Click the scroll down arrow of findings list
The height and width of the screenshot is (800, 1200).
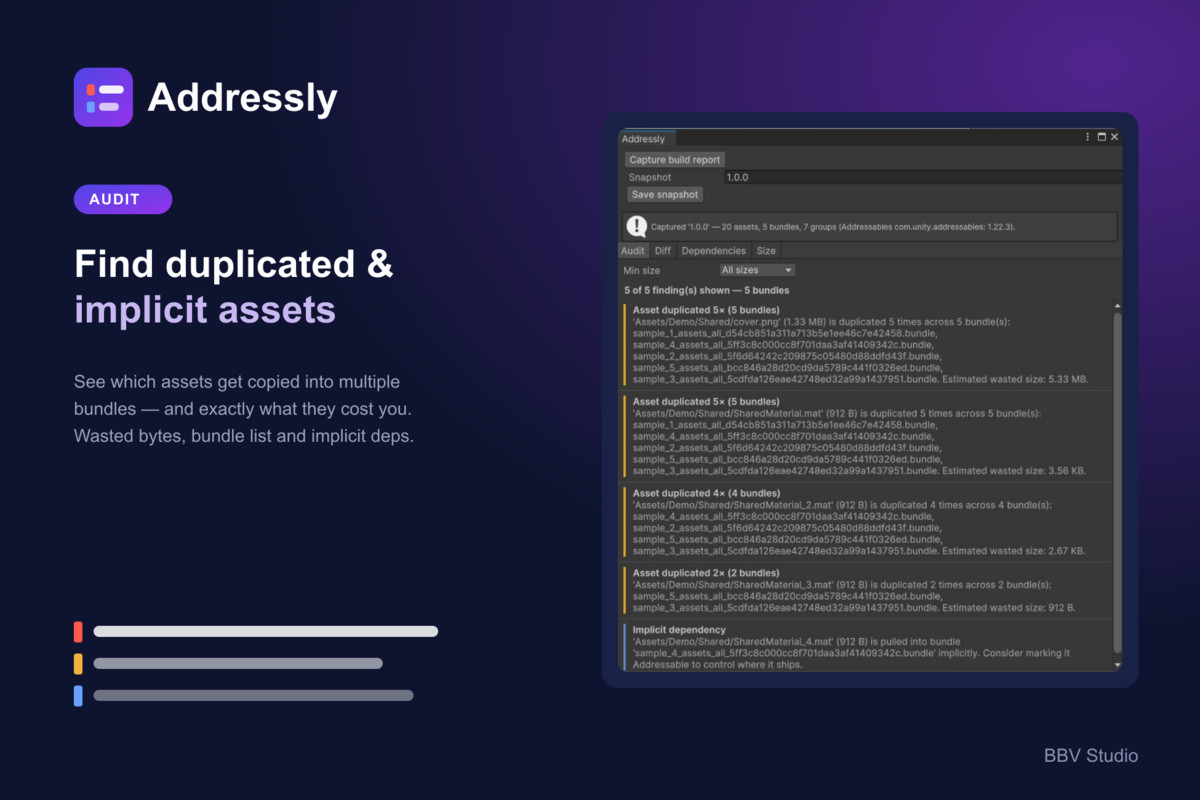pos(1117,664)
